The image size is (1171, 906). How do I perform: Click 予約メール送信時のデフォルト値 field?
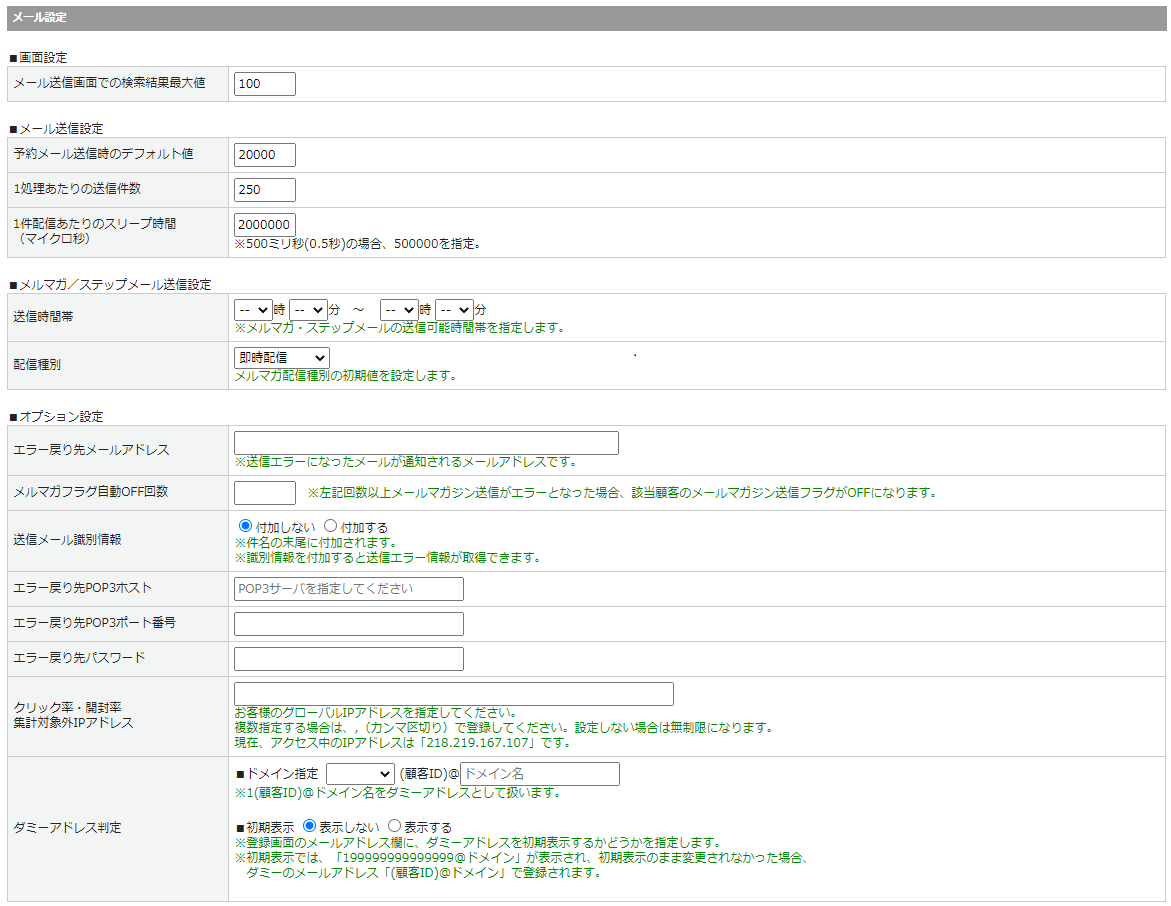coord(265,154)
